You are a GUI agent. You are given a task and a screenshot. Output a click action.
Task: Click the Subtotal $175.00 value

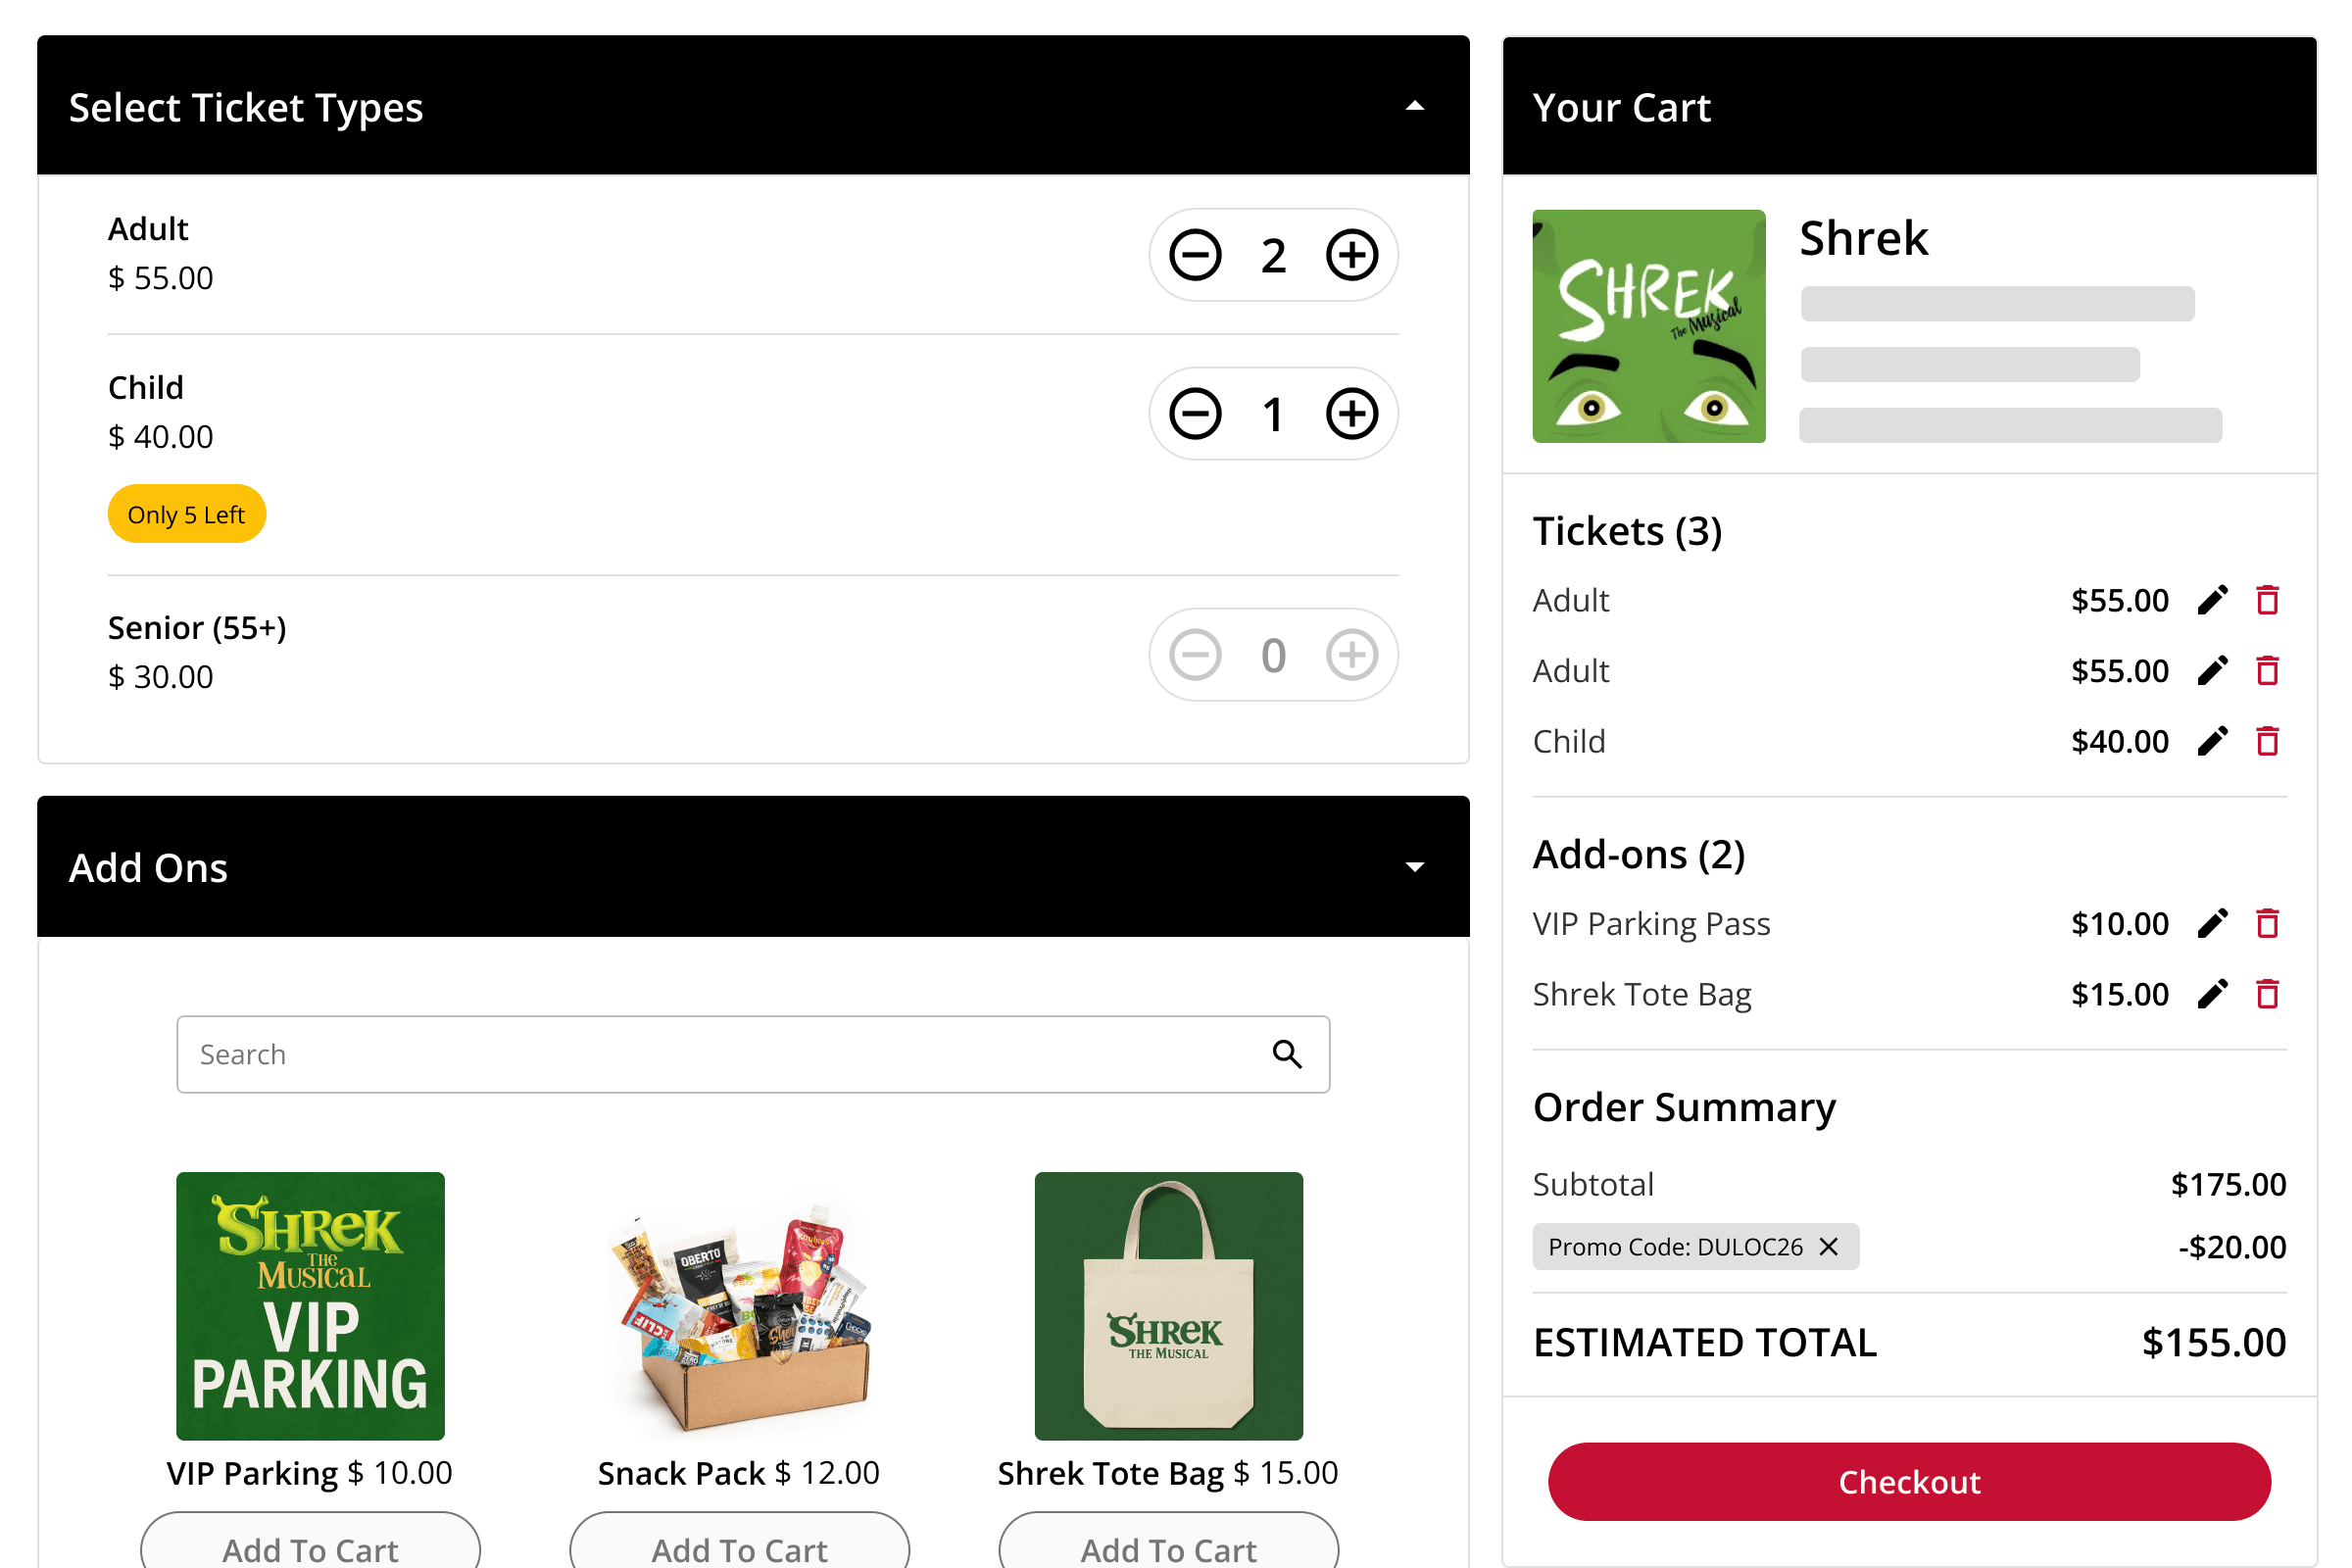point(2228,1184)
